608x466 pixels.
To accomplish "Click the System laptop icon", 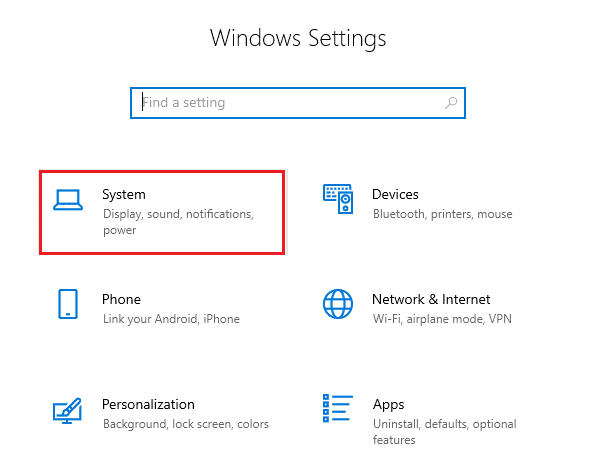I will 68,201.
